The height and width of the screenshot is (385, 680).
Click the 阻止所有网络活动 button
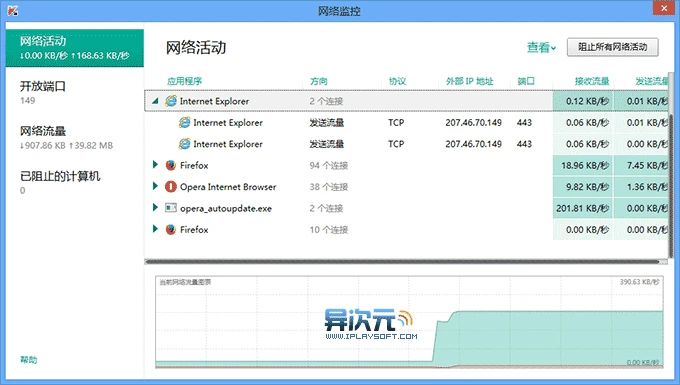tap(612, 47)
